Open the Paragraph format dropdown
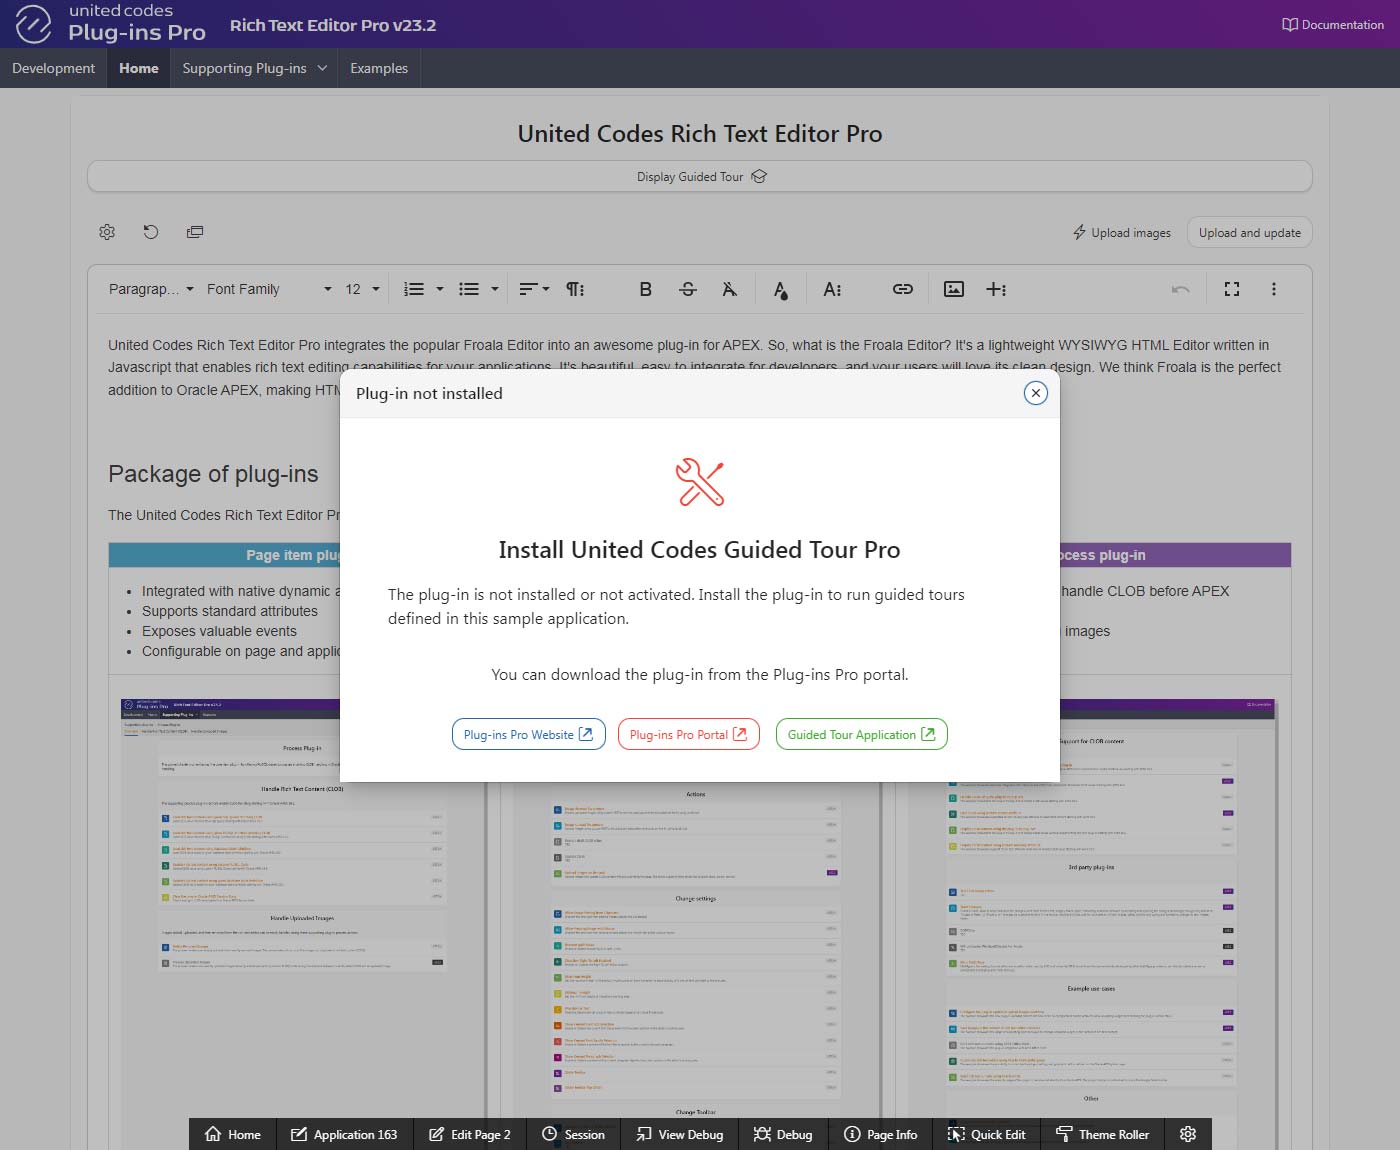The width and height of the screenshot is (1400, 1150). [151, 289]
